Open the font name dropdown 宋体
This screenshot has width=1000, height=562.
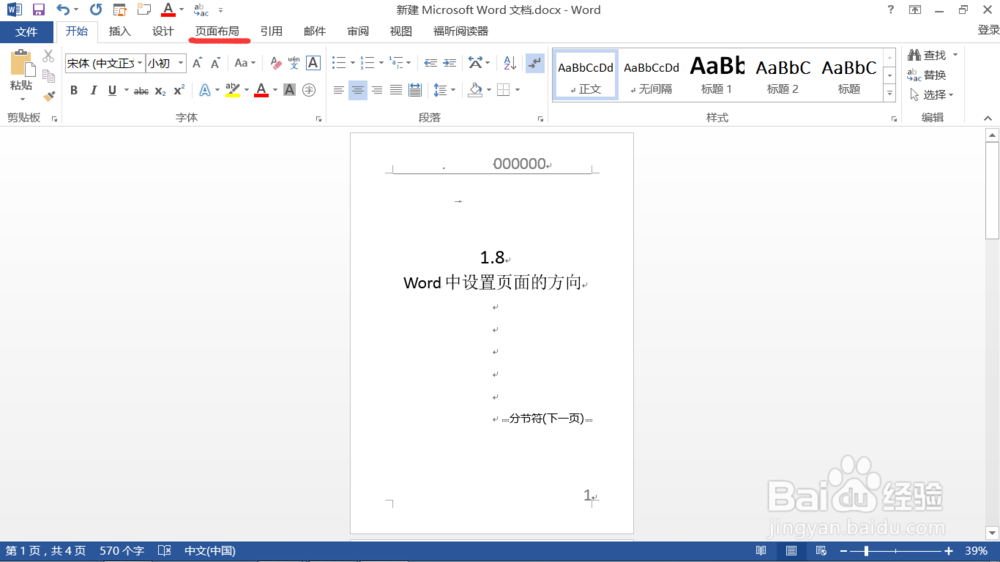coord(140,63)
